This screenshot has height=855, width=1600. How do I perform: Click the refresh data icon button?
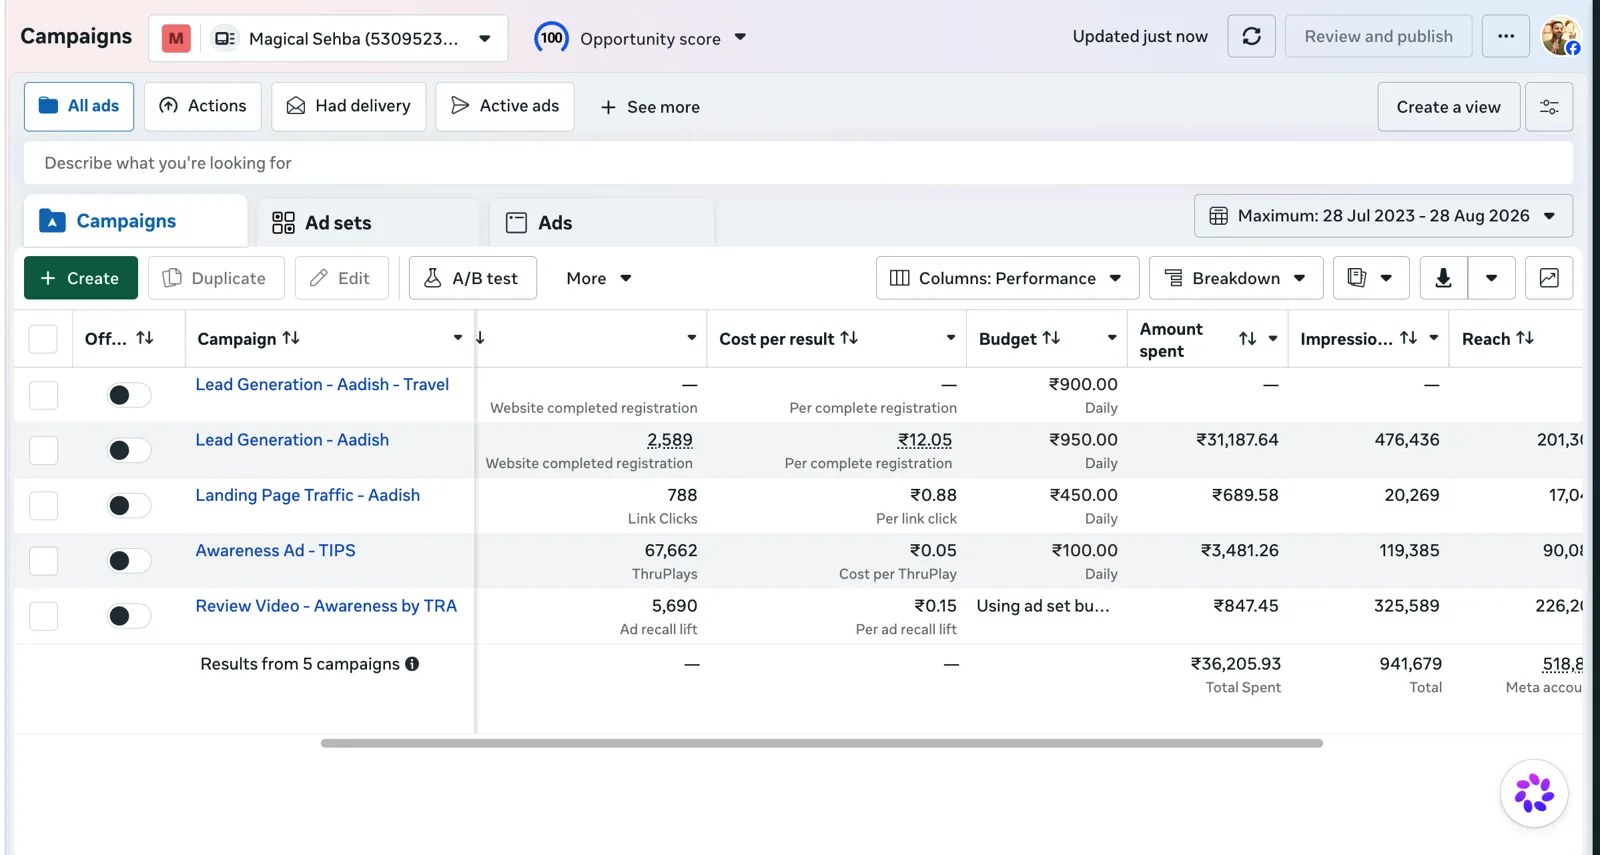click(x=1251, y=37)
